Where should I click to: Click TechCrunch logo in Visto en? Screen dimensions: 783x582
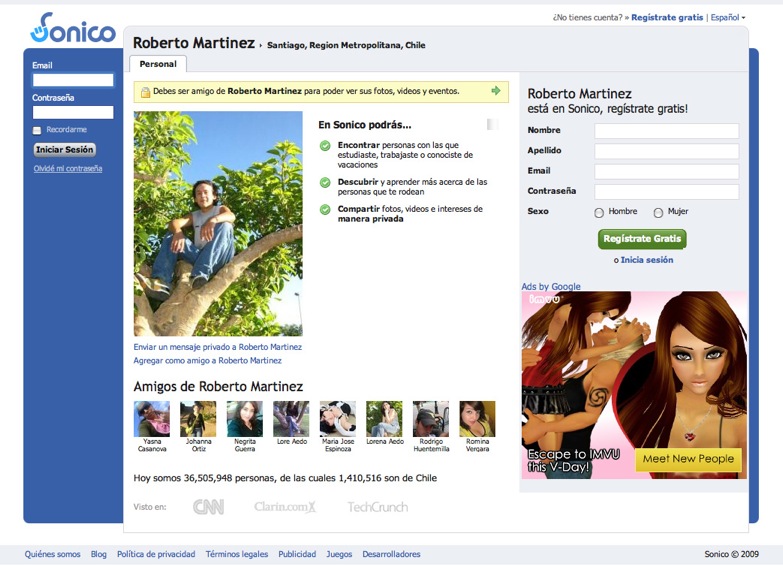(x=378, y=507)
